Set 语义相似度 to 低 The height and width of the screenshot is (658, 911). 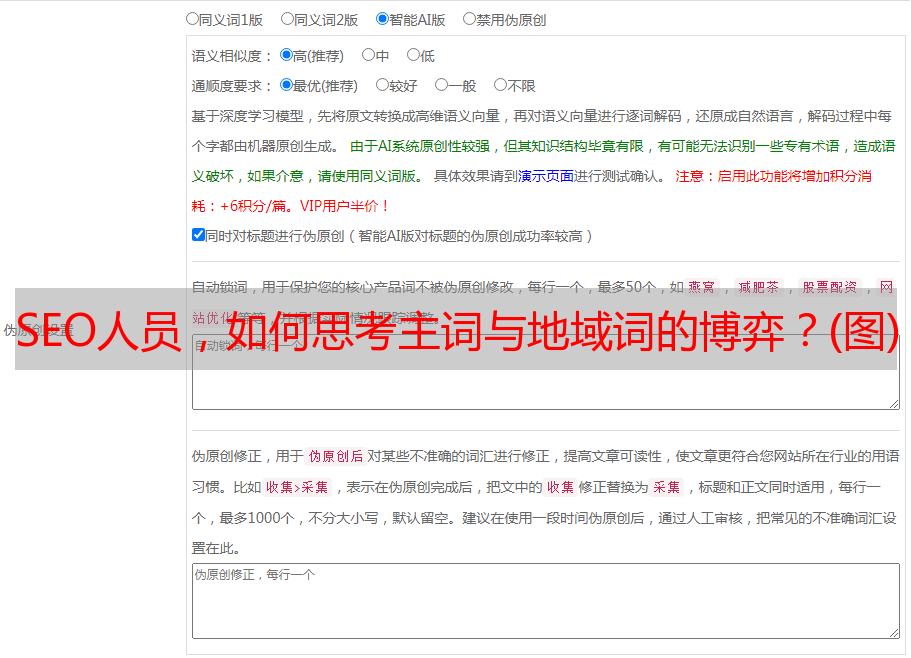[413, 55]
